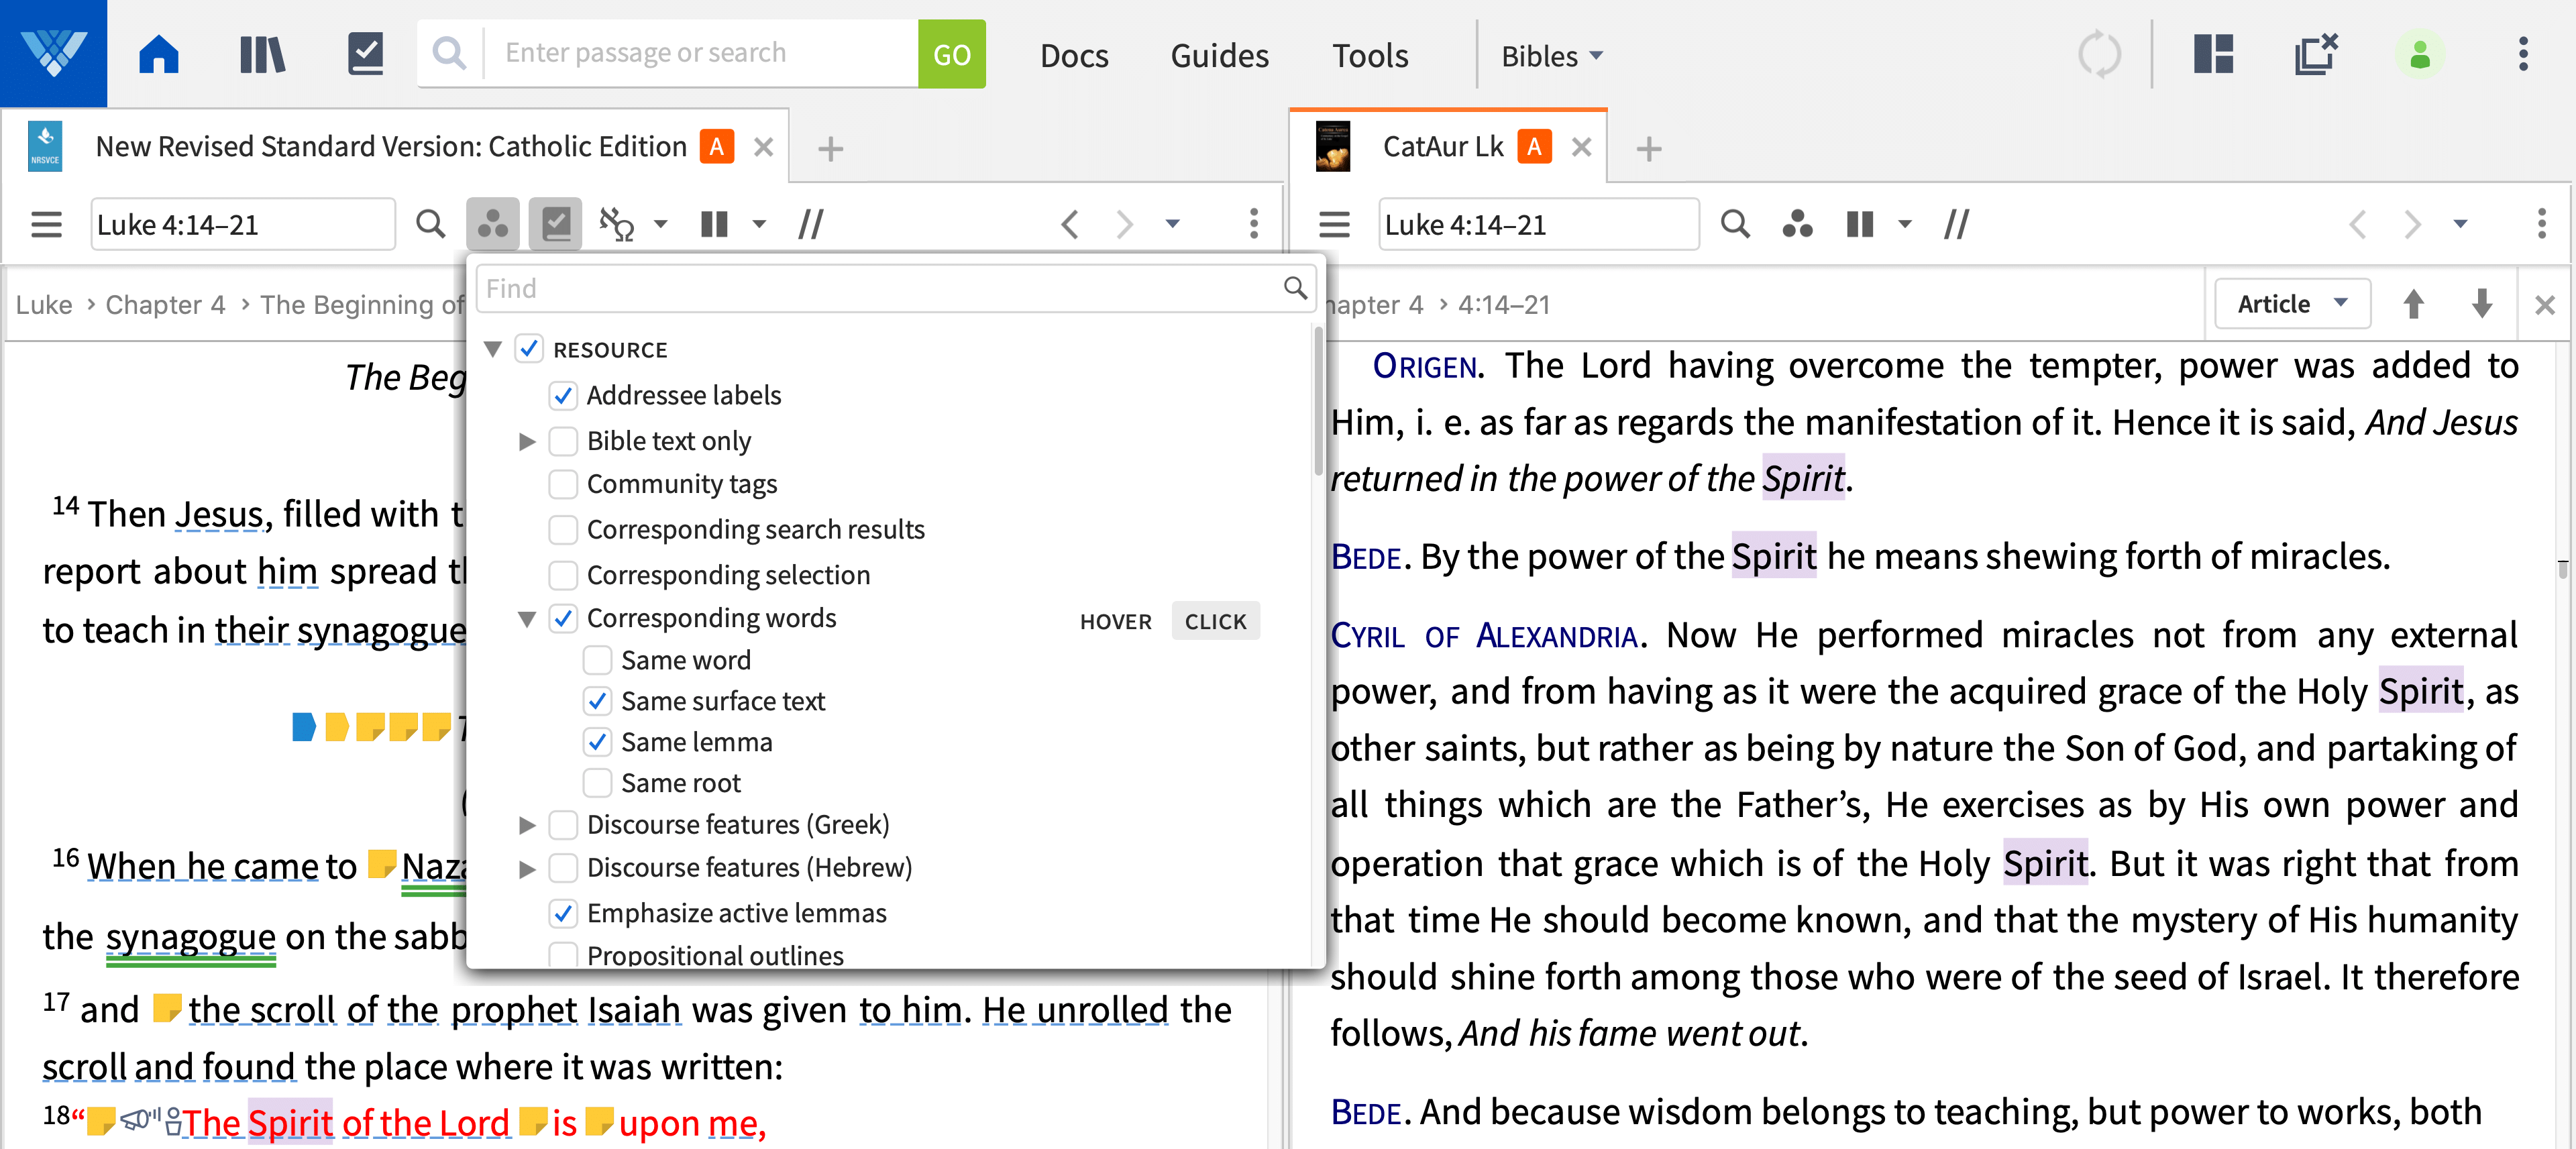
Task: Expand Bible text only options
Action: (527, 441)
